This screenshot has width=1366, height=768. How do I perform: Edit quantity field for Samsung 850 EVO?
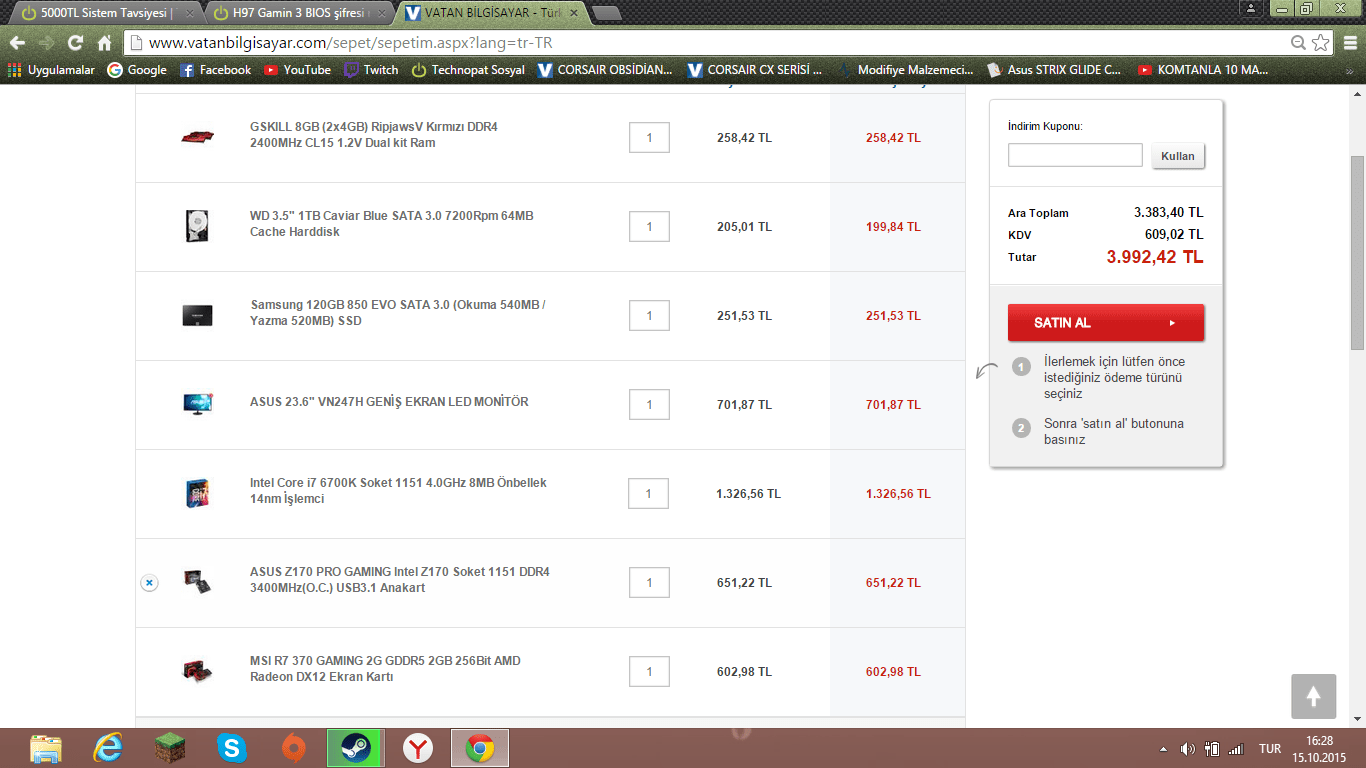pos(649,316)
